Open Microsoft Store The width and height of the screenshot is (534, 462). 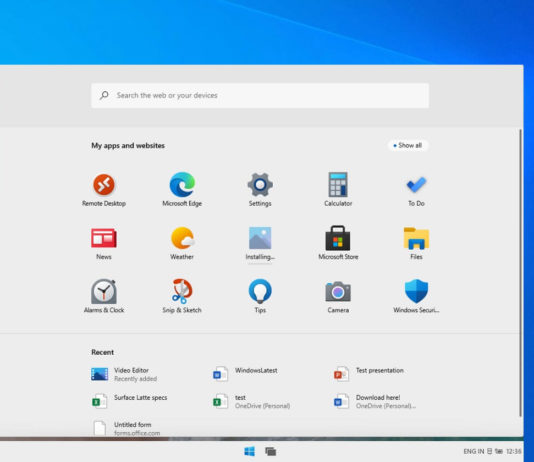(338, 242)
